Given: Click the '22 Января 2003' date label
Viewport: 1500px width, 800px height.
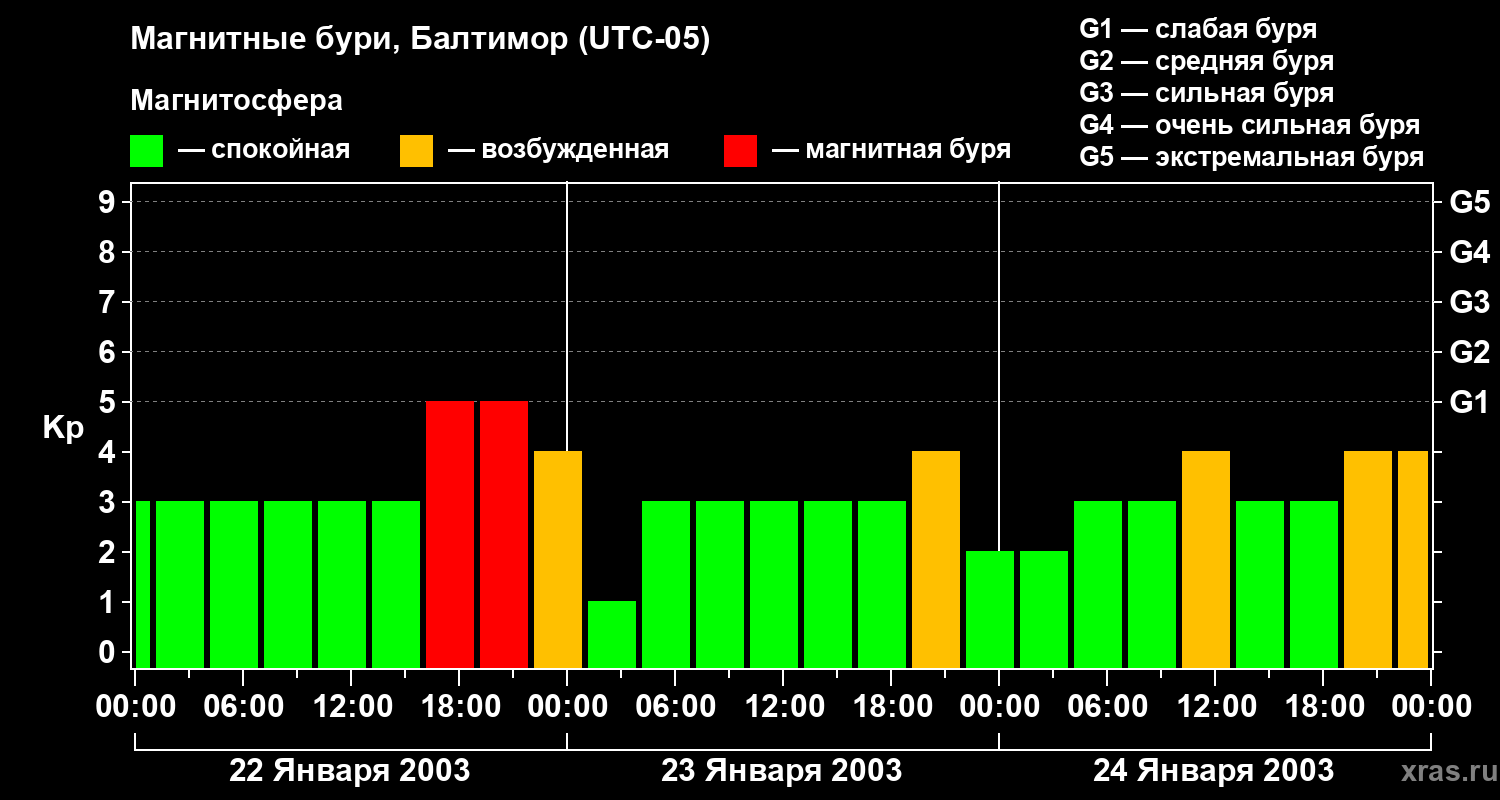Looking at the screenshot, I should (x=350, y=771).
